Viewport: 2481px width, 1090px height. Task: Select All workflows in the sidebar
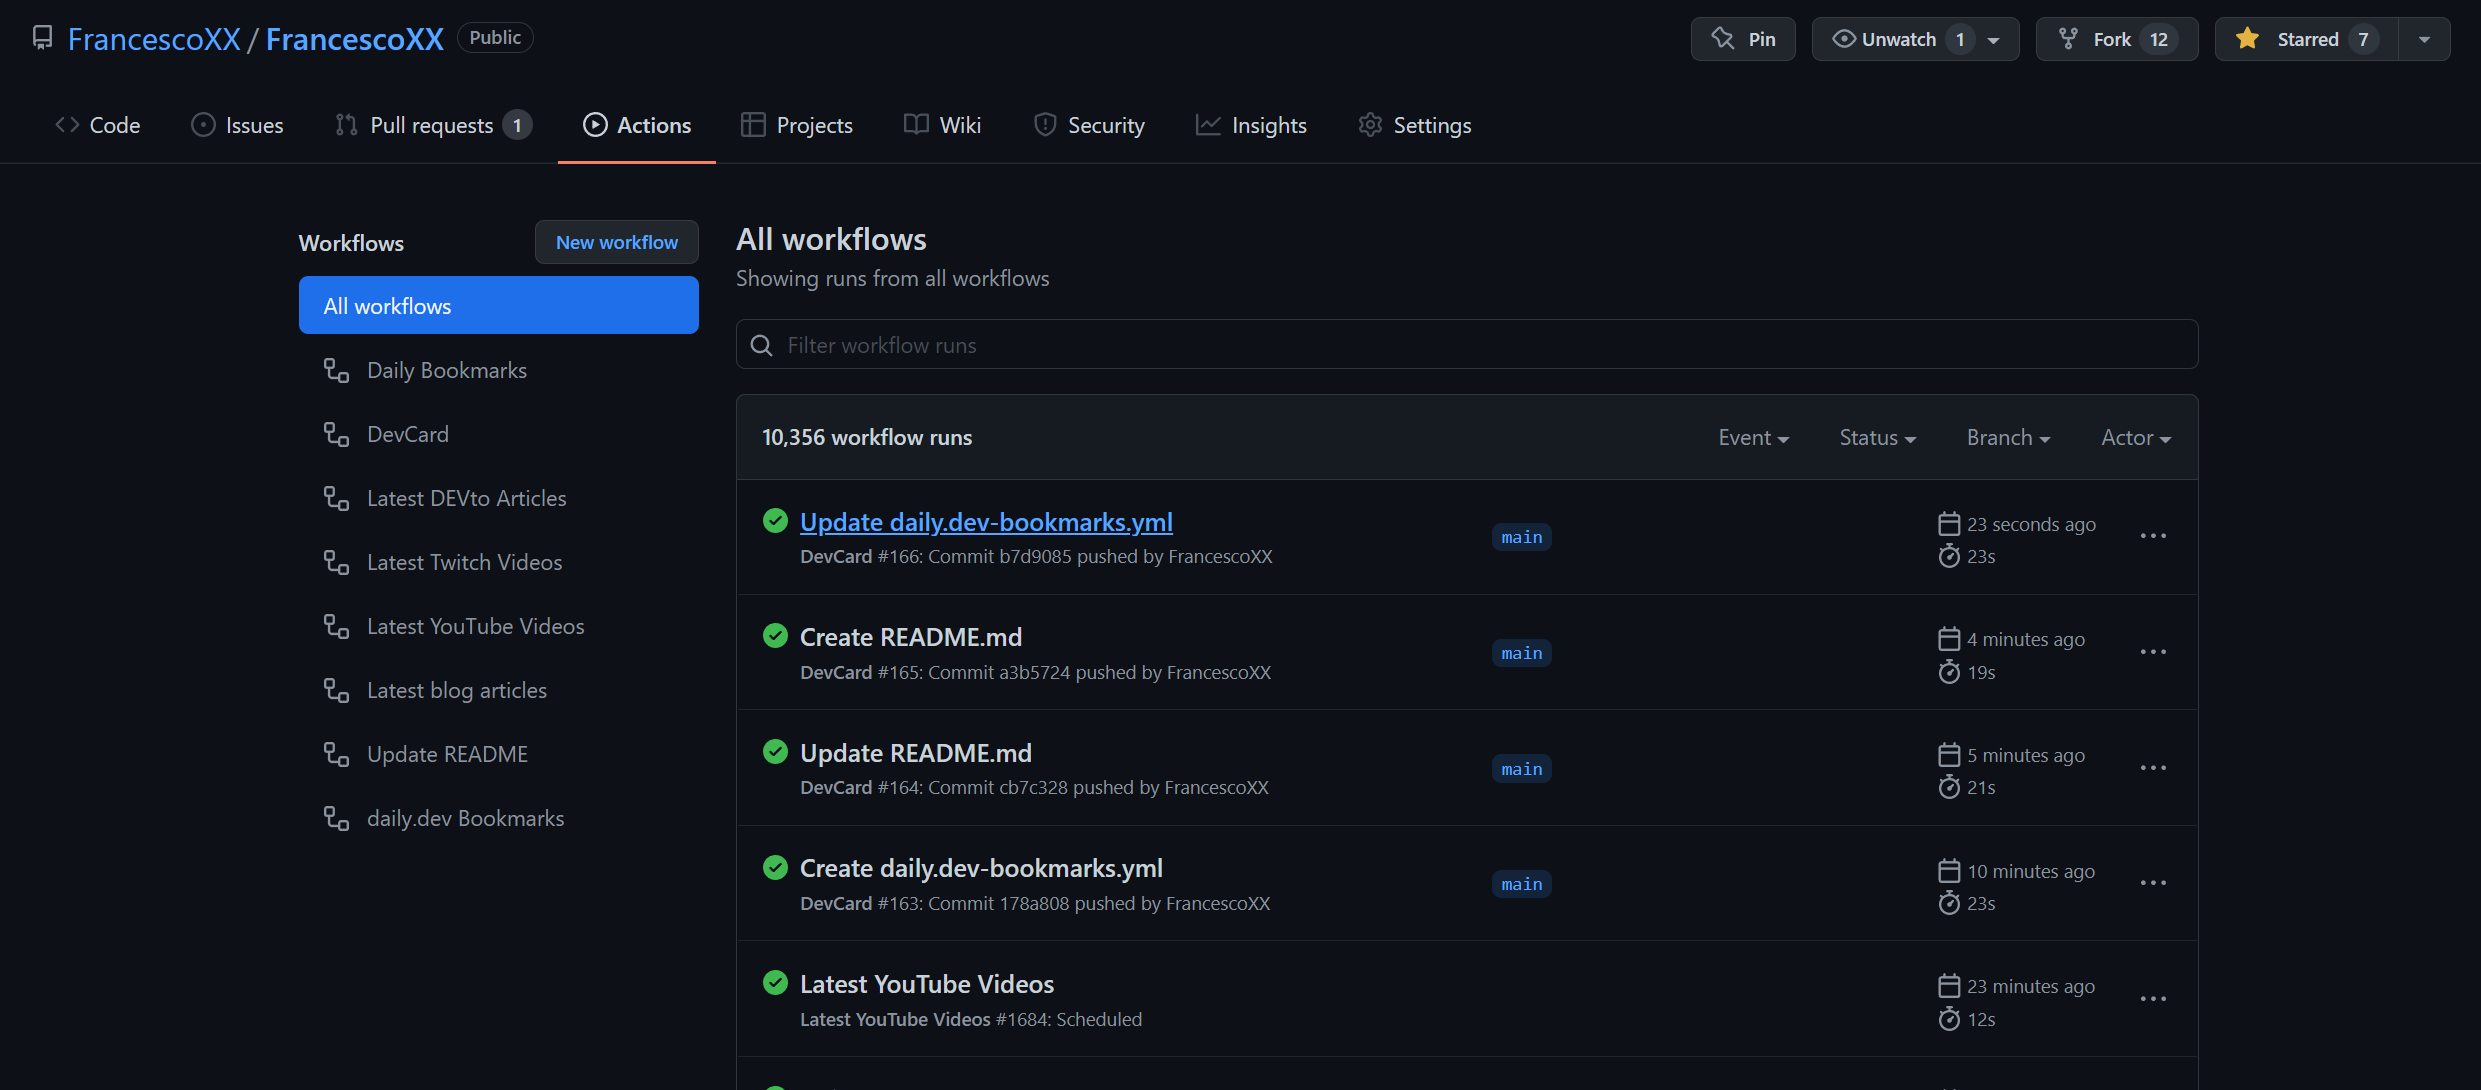[x=499, y=305]
